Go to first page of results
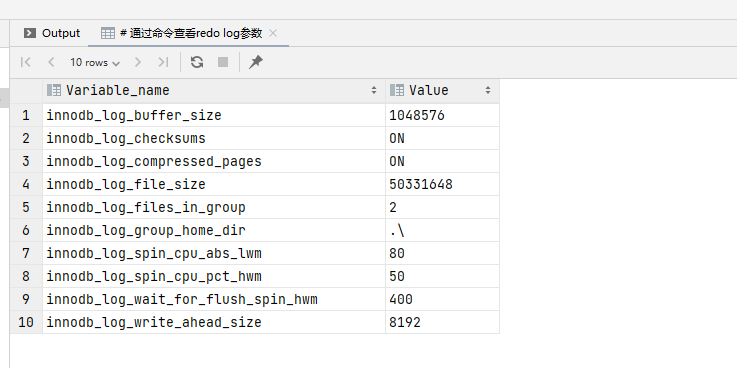Viewport: 737px width, 368px height. pyautogui.click(x=26, y=62)
